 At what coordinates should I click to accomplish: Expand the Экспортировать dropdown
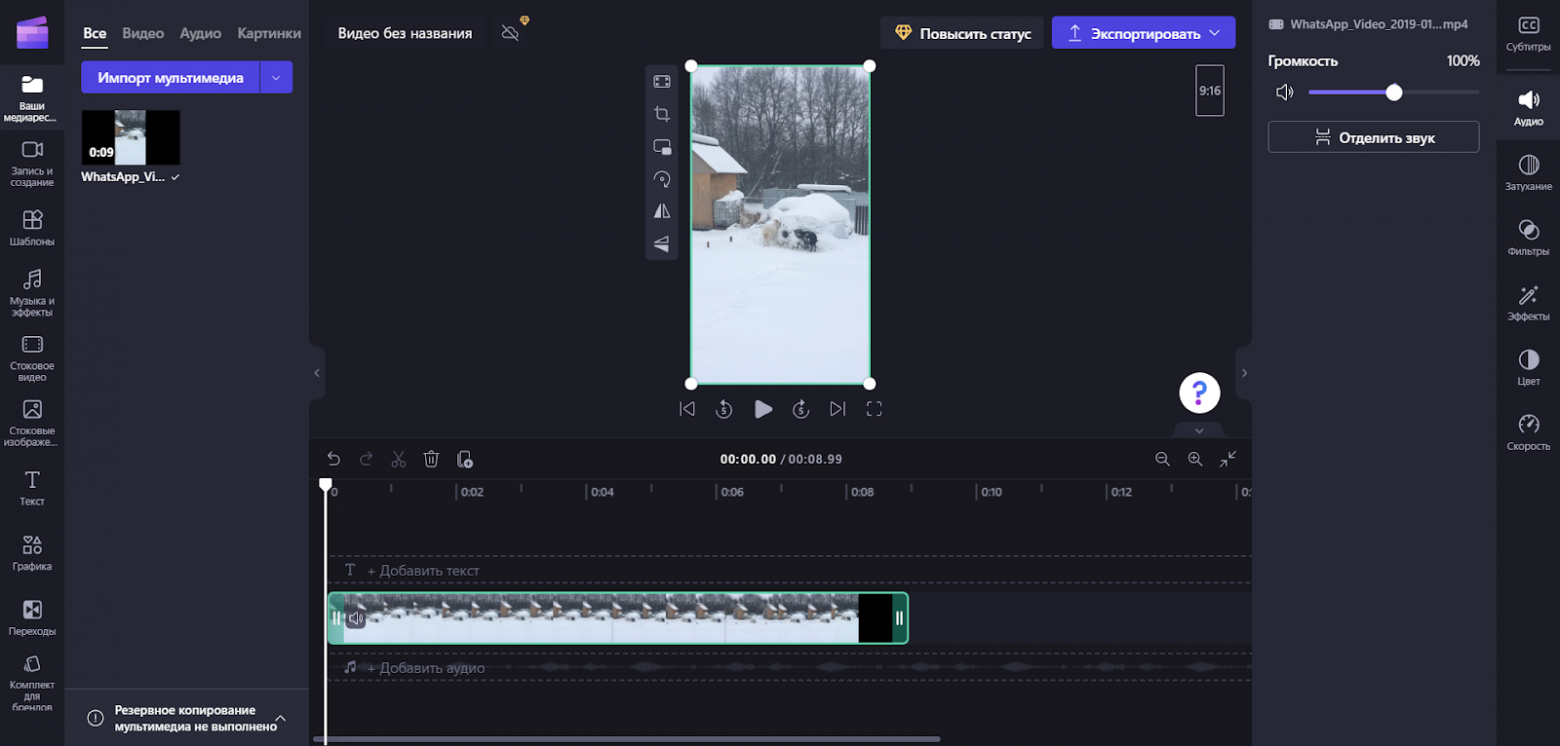(x=1215, y=33)
